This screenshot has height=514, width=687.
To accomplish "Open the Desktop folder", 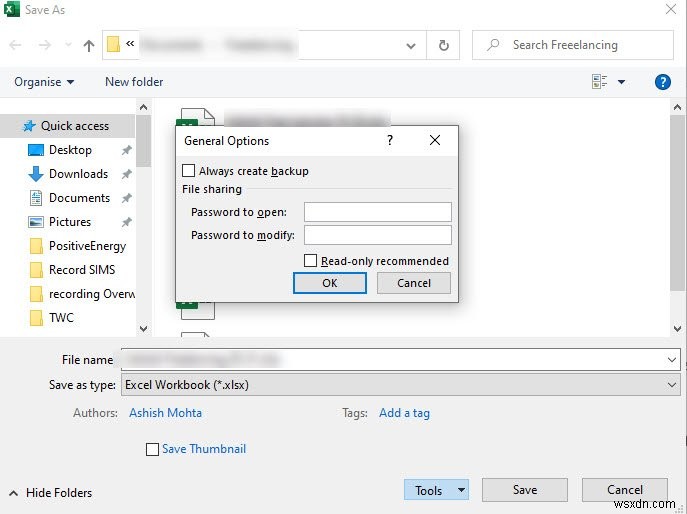I will pos(70,150).
